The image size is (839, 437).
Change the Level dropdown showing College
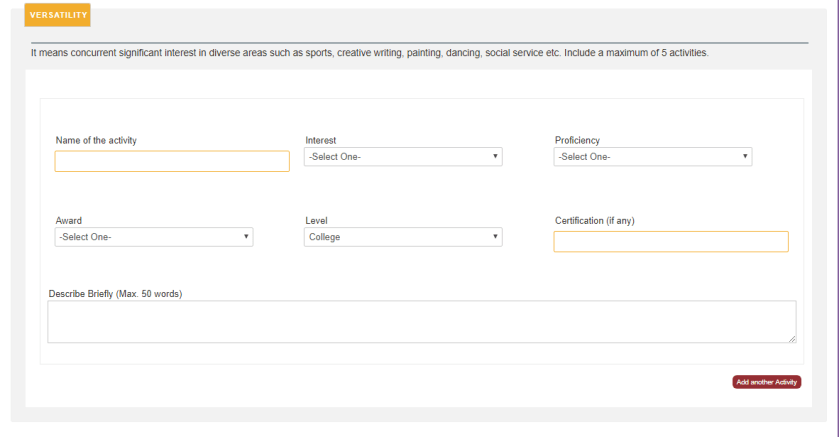403,237
